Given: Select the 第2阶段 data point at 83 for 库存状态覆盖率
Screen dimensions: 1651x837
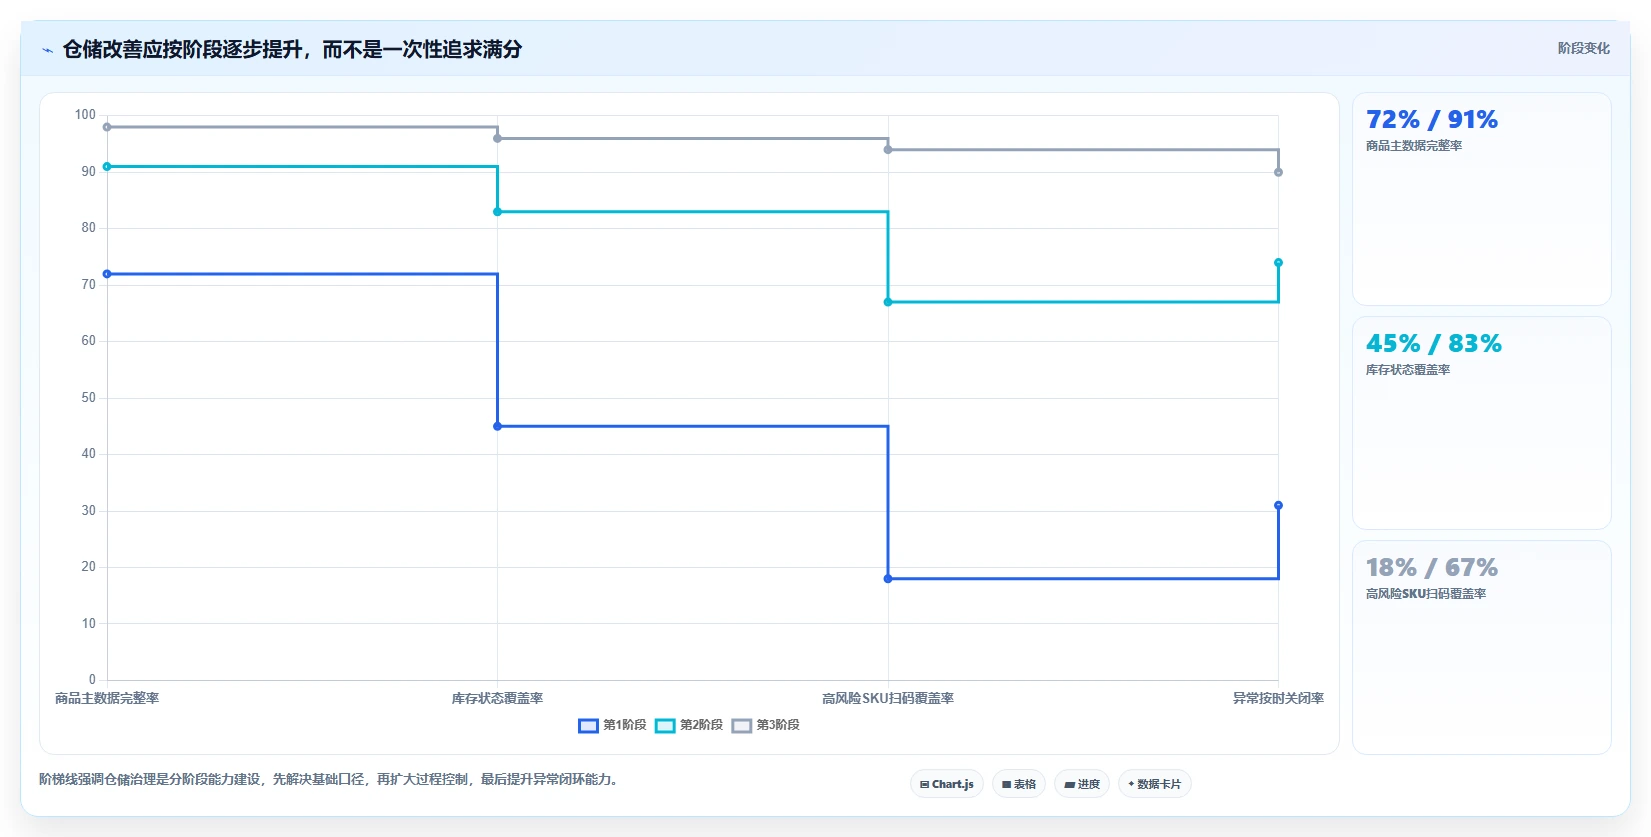Looking at the screenshot, I should tap(497, 212).
